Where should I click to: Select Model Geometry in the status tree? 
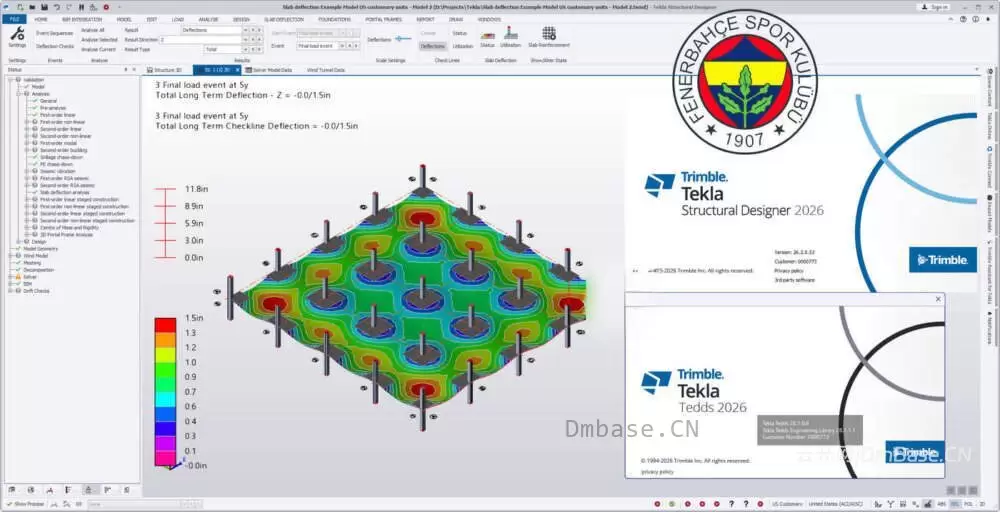(x=40, y=249)
